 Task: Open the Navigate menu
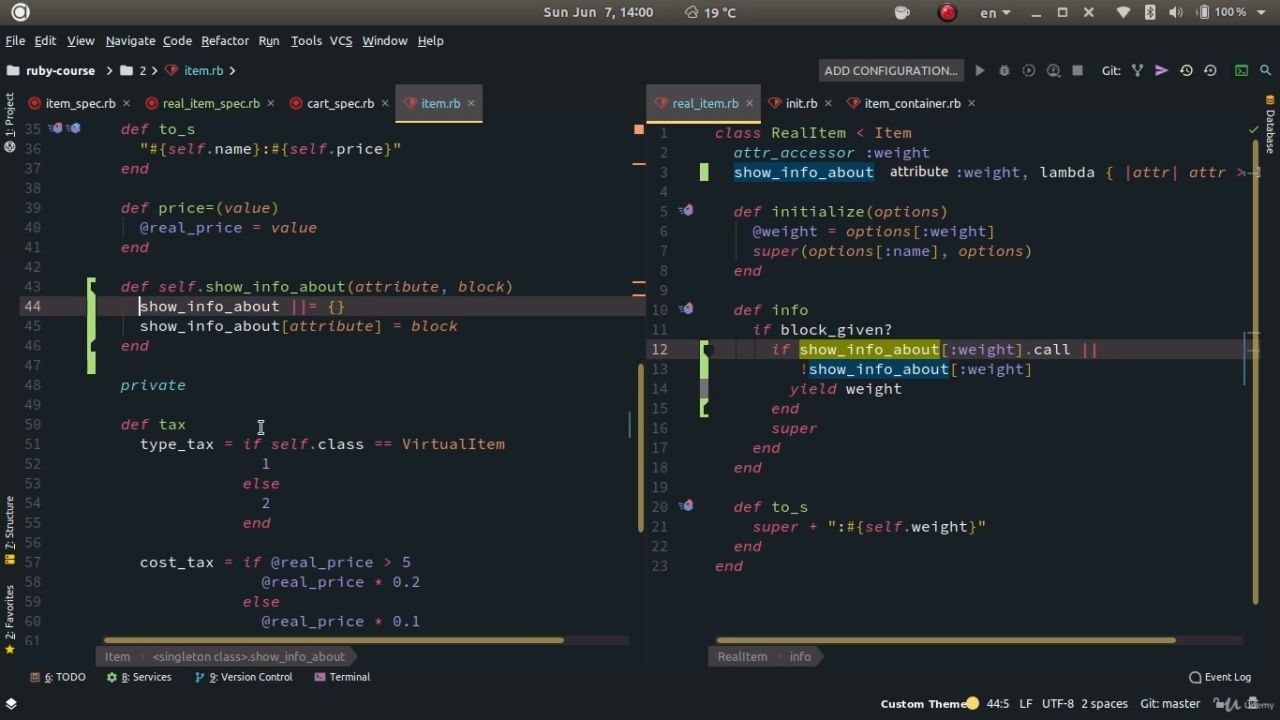click(x=130, y=41)
